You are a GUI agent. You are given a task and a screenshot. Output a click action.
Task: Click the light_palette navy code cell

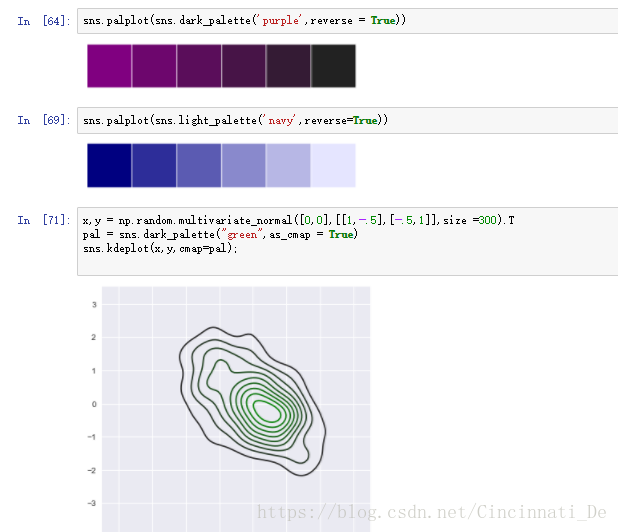click(348, 120)
